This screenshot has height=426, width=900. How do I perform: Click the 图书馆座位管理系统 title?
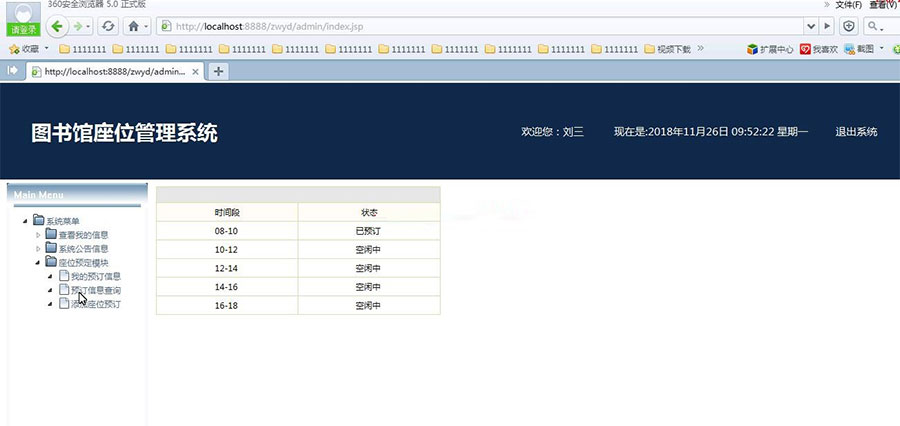pos(125,133)
